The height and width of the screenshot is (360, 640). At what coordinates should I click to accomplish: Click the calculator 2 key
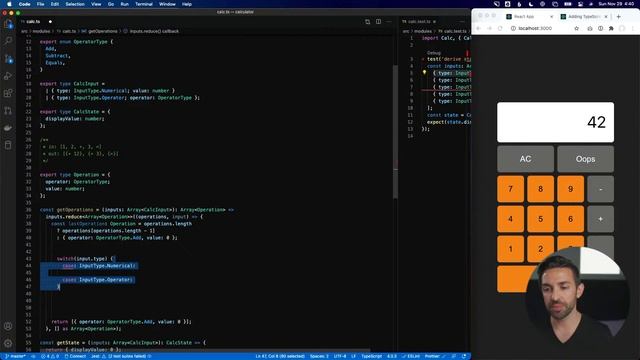point(540,249)
